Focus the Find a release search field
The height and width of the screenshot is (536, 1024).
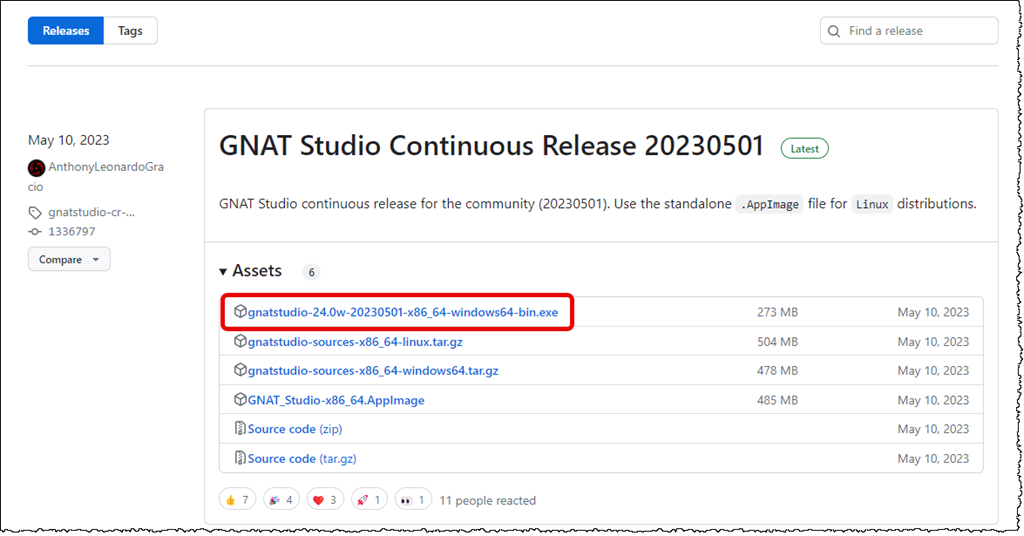(x=909, y=31)
